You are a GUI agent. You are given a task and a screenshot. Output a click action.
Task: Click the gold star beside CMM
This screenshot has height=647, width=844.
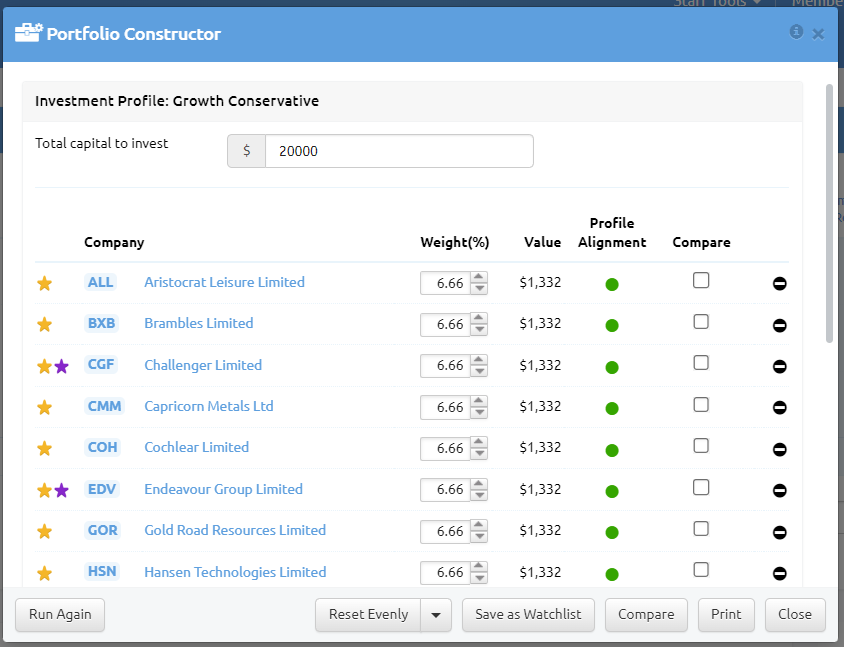(x=44, y=407)
